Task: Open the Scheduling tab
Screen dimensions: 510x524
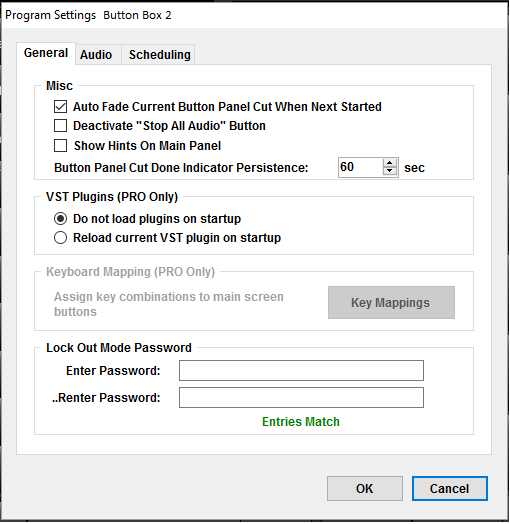Action: [x=158, y=54]
